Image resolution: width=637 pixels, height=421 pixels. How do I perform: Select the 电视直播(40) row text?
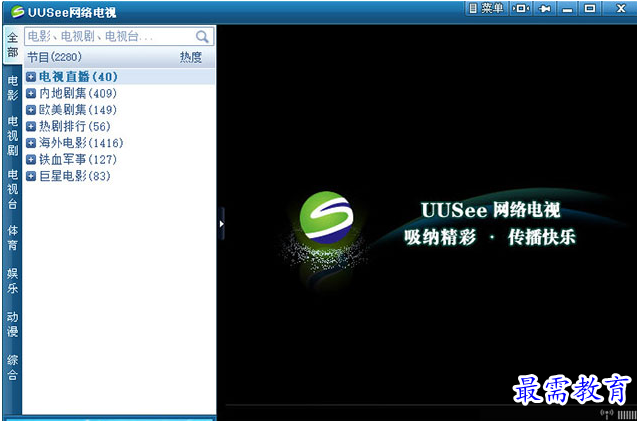click(x=78, y=76)
